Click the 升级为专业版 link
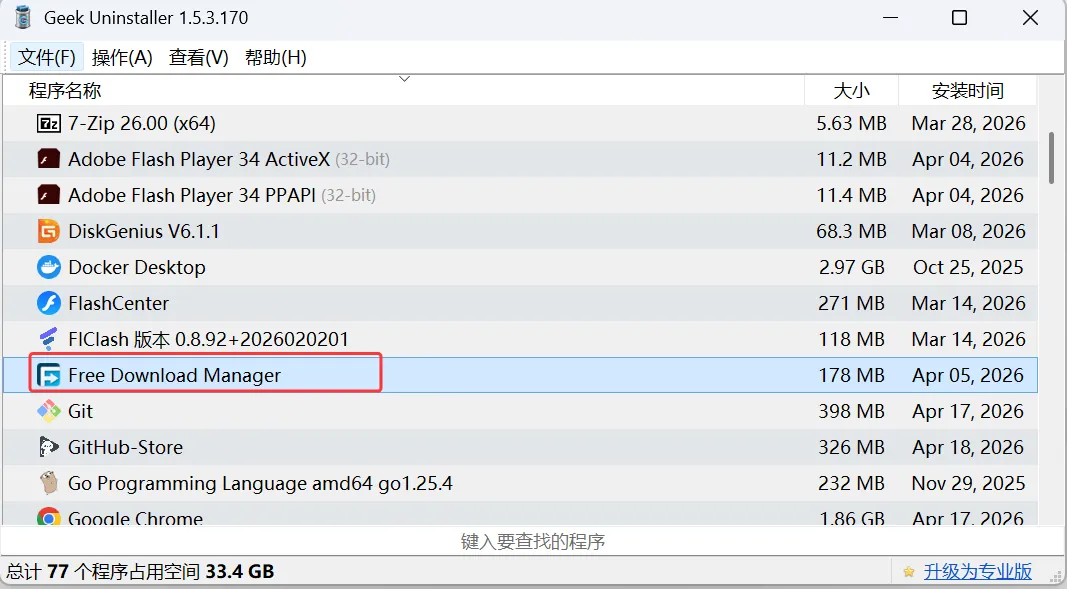Image resolution: width=1067 pixels, height=589 pixels. 978,571
